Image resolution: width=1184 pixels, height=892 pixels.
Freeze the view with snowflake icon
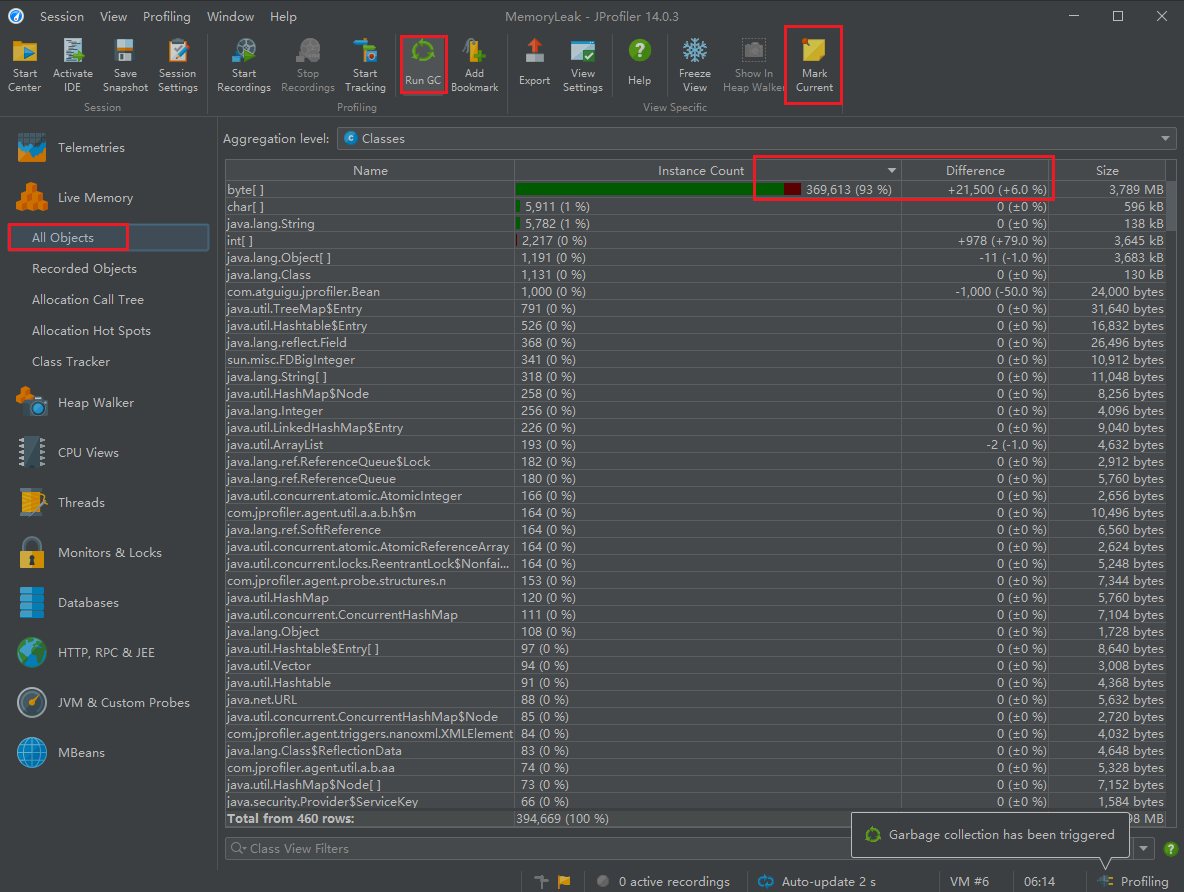click(x=695, y=66)
